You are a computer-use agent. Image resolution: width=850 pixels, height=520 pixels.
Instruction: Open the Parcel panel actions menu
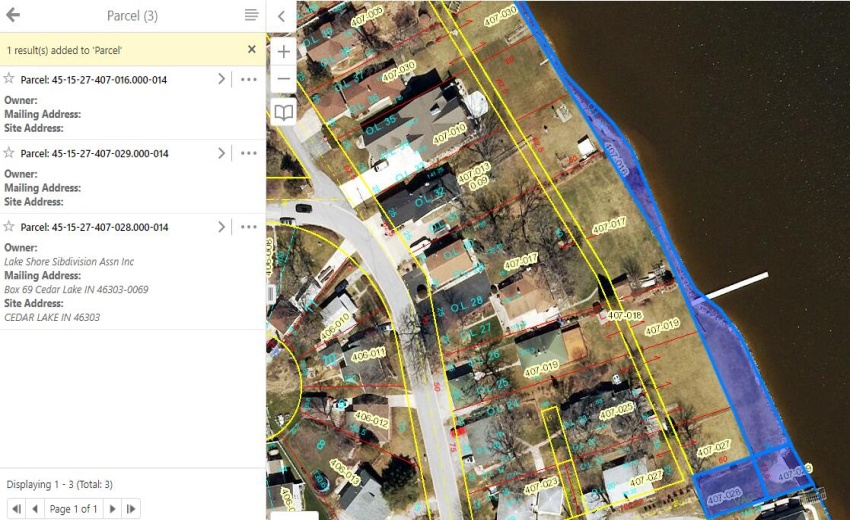pyautogui.click(x=251, y=15)
